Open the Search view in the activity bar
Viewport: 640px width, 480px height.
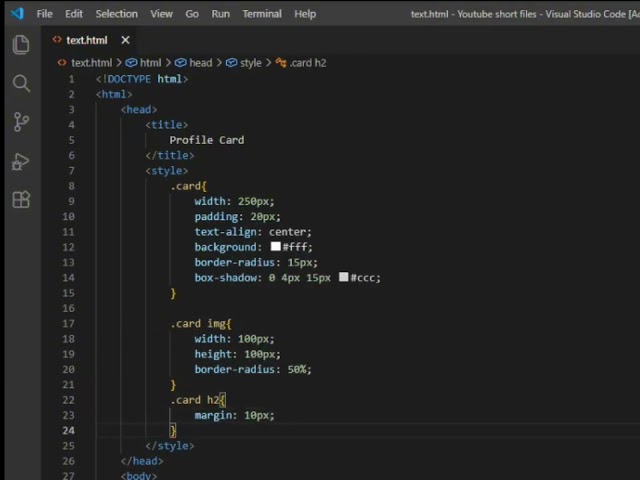click(x=21, y=83)
